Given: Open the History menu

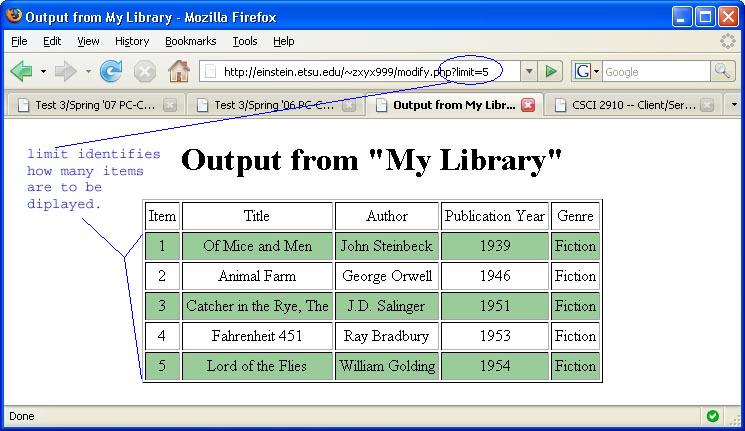Looking at the screenshot, I should [x=132, y=41].
